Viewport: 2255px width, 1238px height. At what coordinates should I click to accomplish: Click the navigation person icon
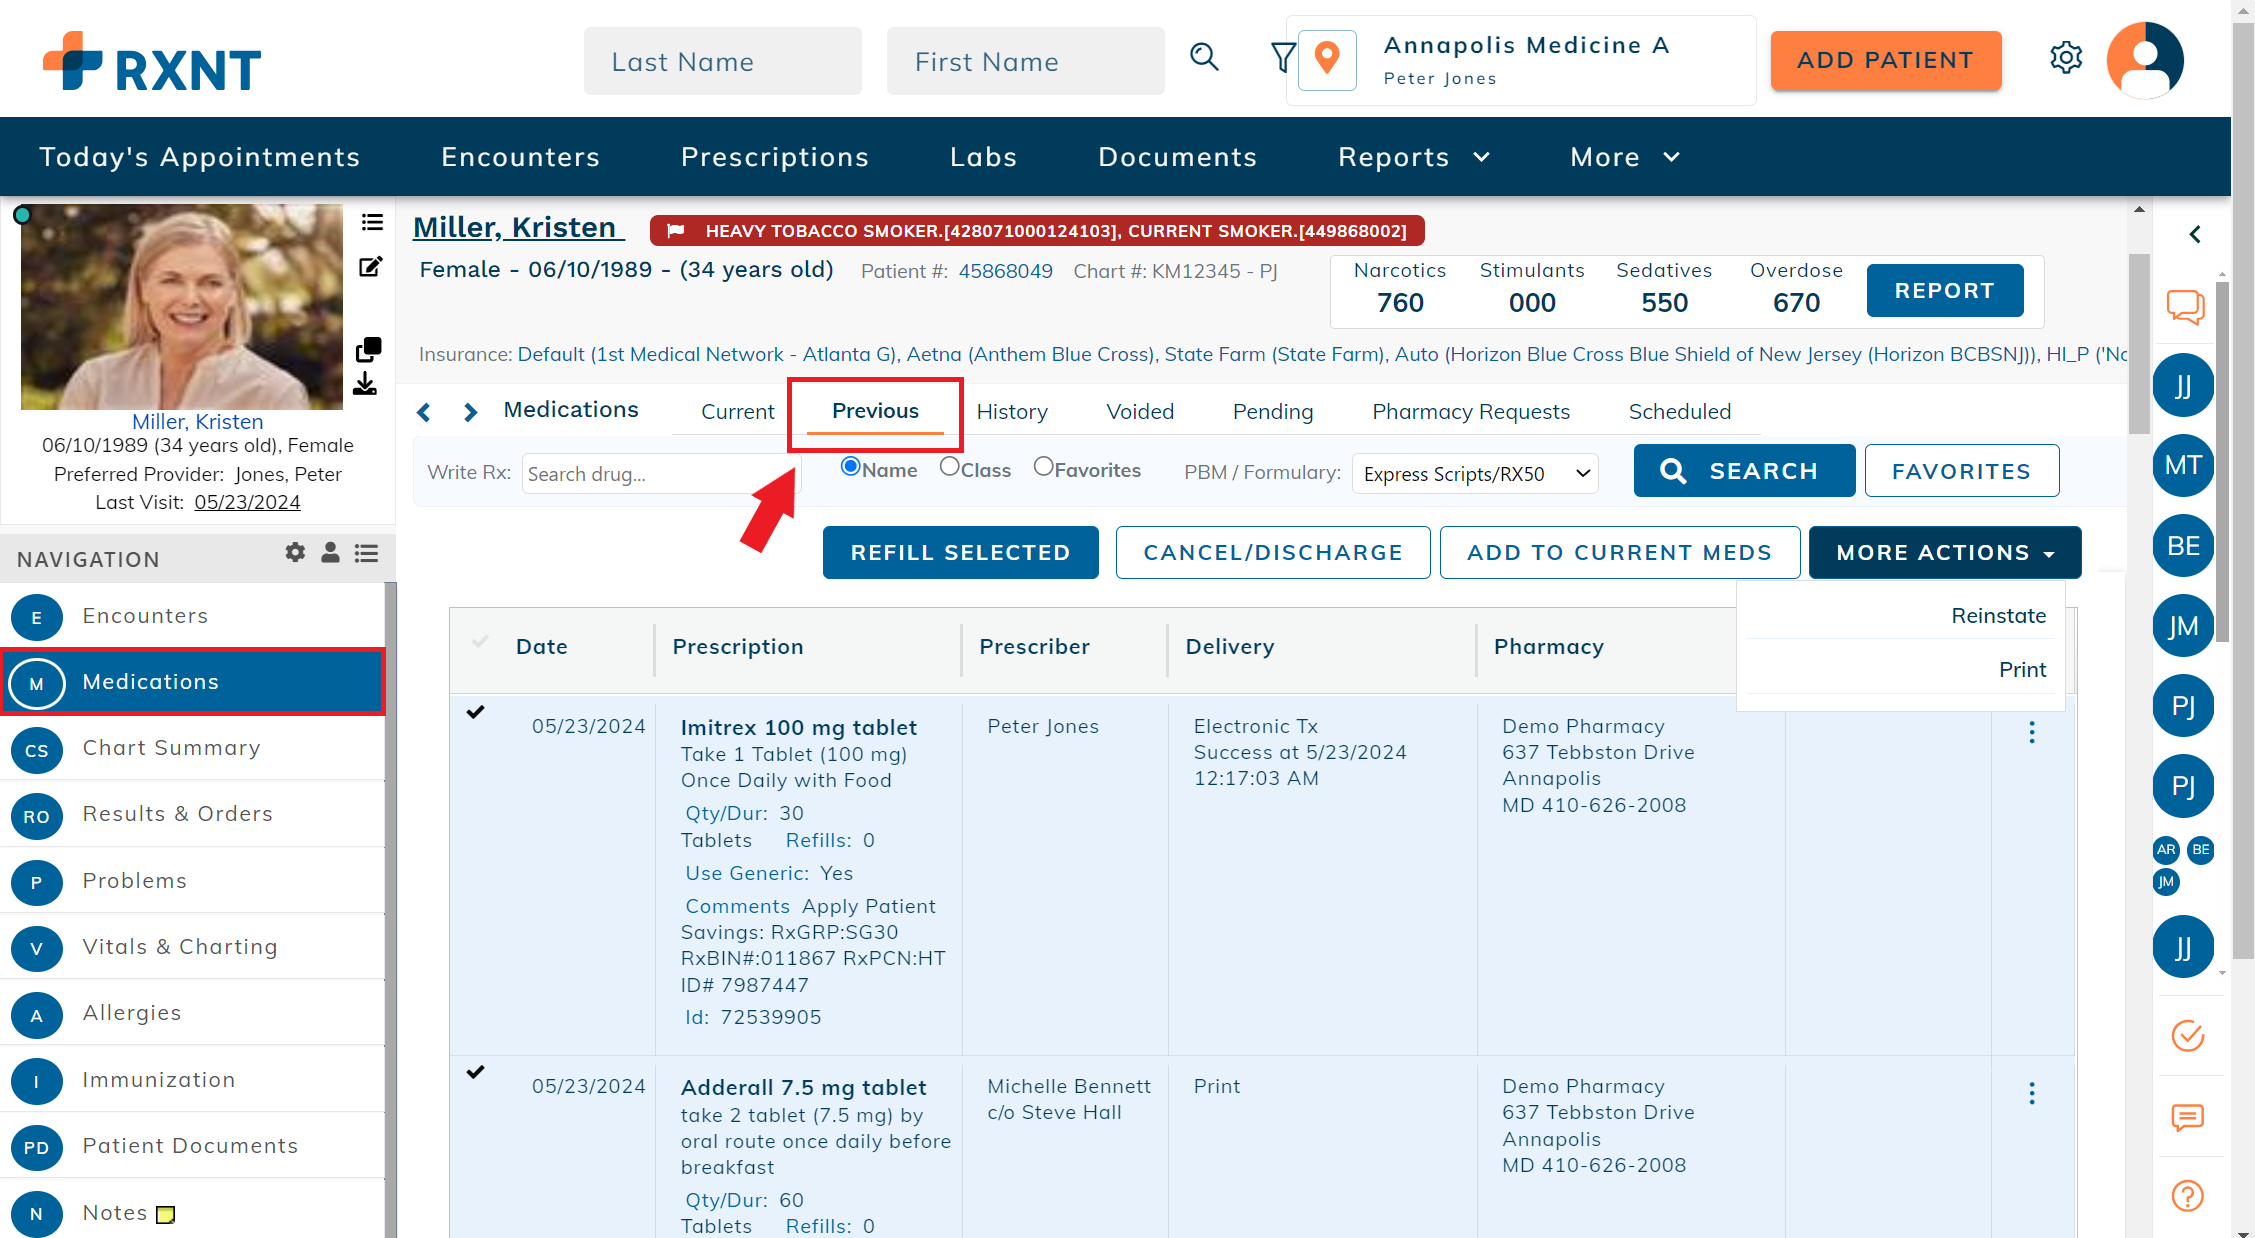[x=330, y=552]
